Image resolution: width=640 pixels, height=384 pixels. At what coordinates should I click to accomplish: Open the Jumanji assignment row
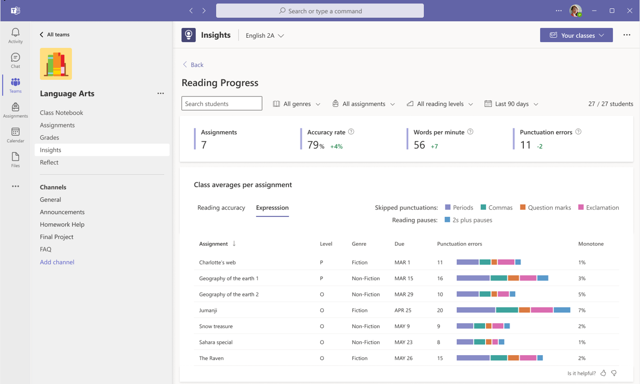pos(406,310)
